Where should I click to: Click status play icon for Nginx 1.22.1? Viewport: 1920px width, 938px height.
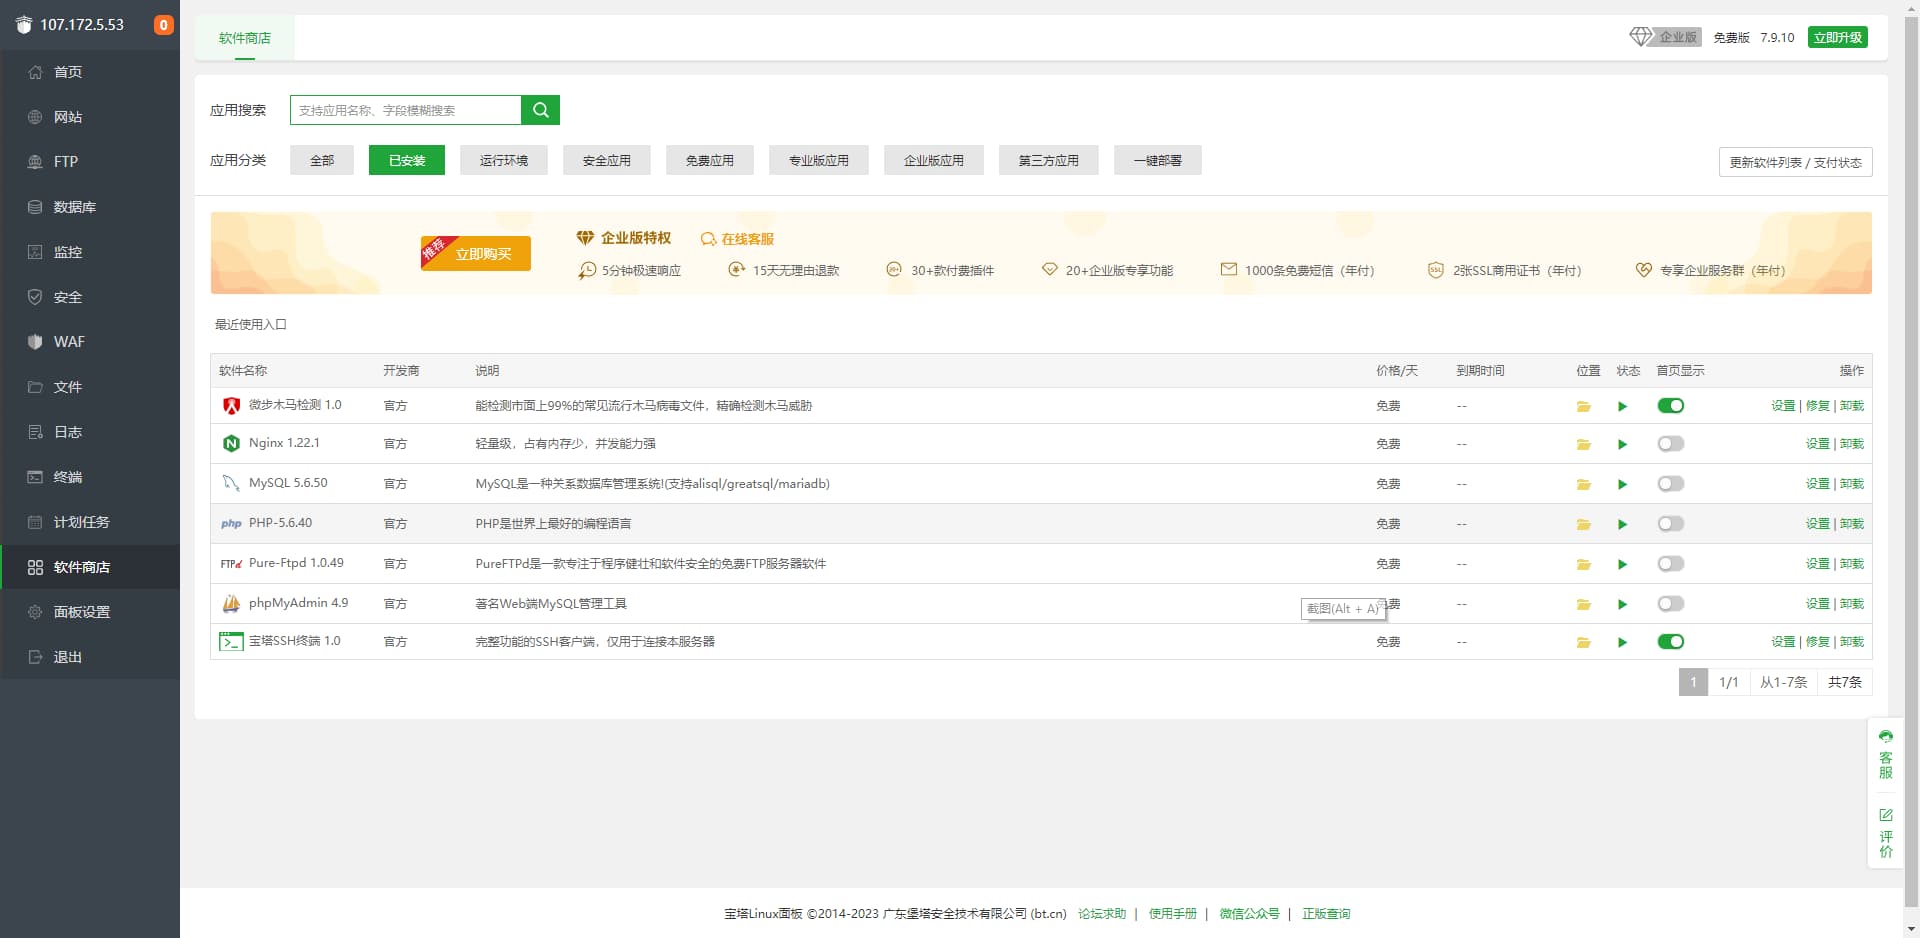(x=1622, y=444)
